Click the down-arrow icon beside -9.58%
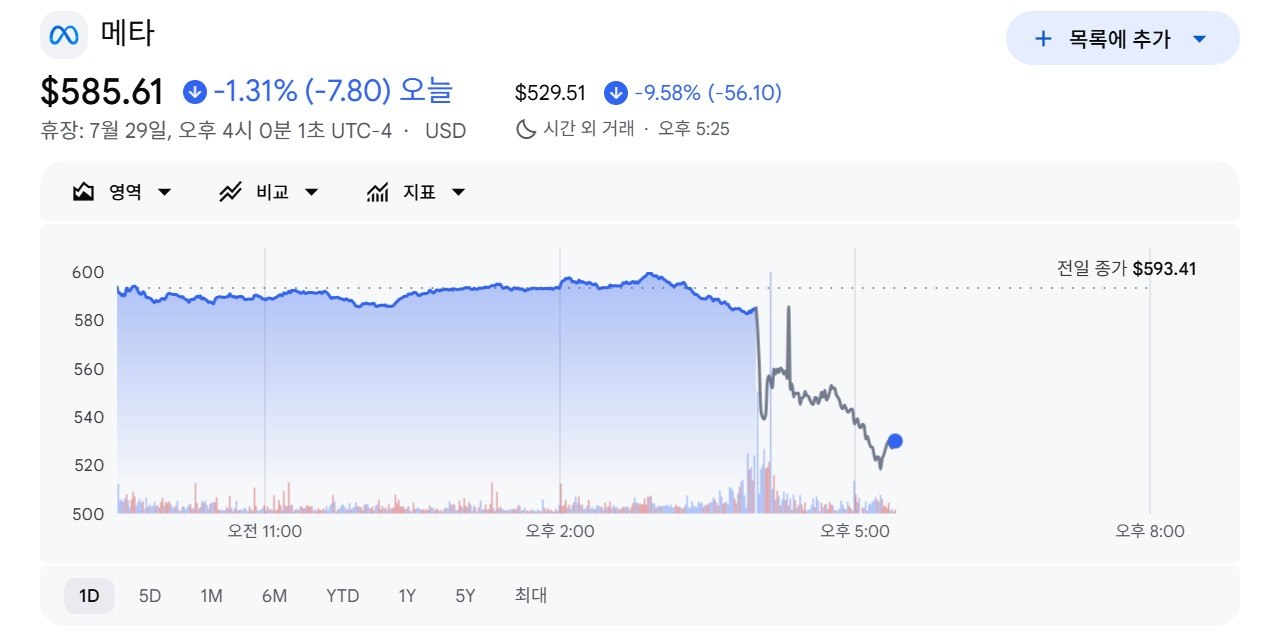 click(616, 93)
